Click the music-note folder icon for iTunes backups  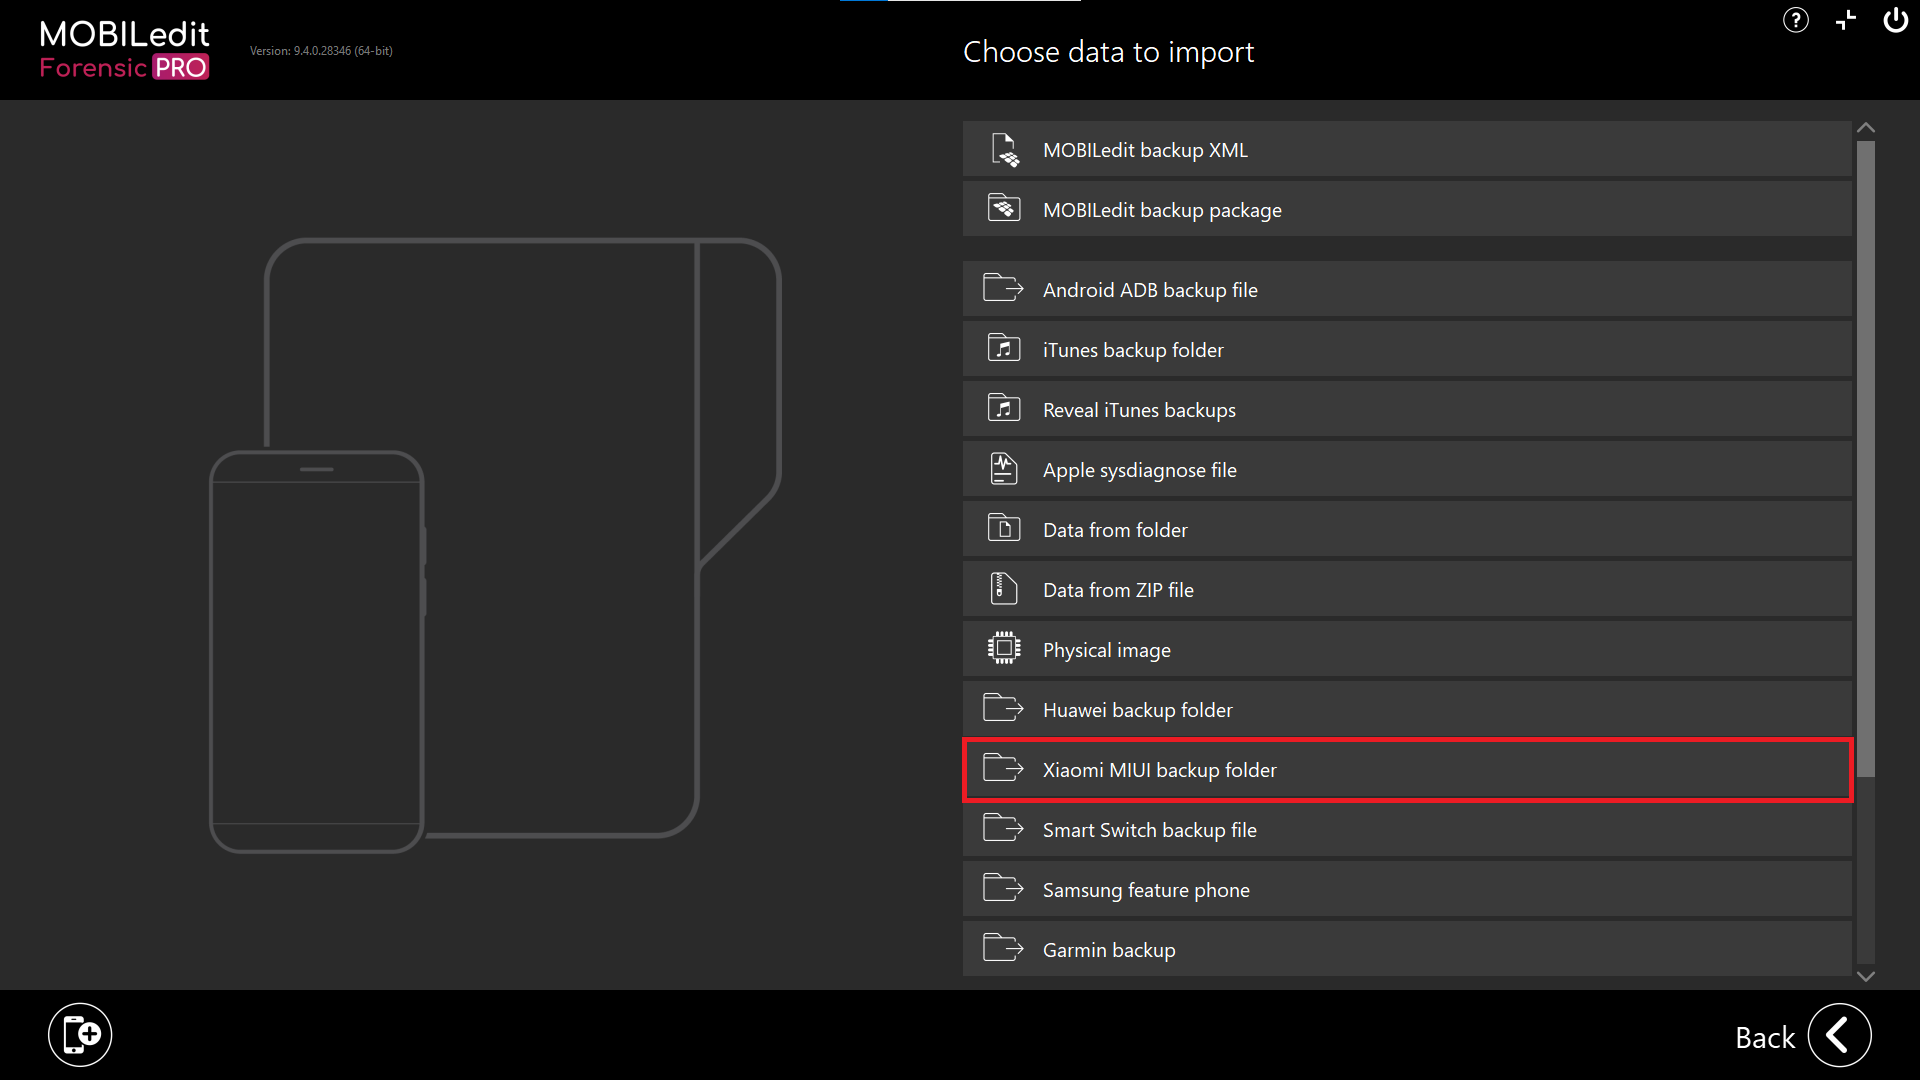[x=1004, y=348]
